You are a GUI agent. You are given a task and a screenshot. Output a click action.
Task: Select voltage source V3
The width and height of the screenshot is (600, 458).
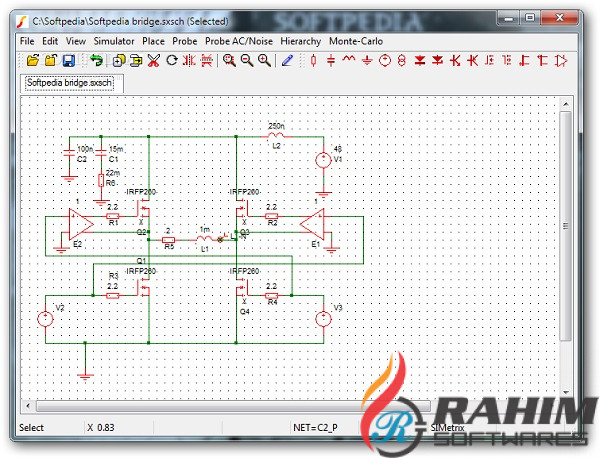pyautogui.click(x=323, y=319)
